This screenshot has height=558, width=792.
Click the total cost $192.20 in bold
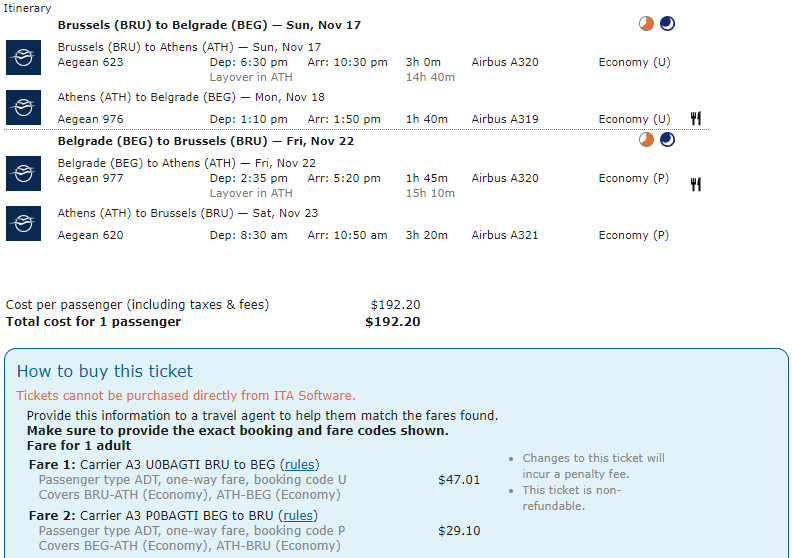[392, 322]
